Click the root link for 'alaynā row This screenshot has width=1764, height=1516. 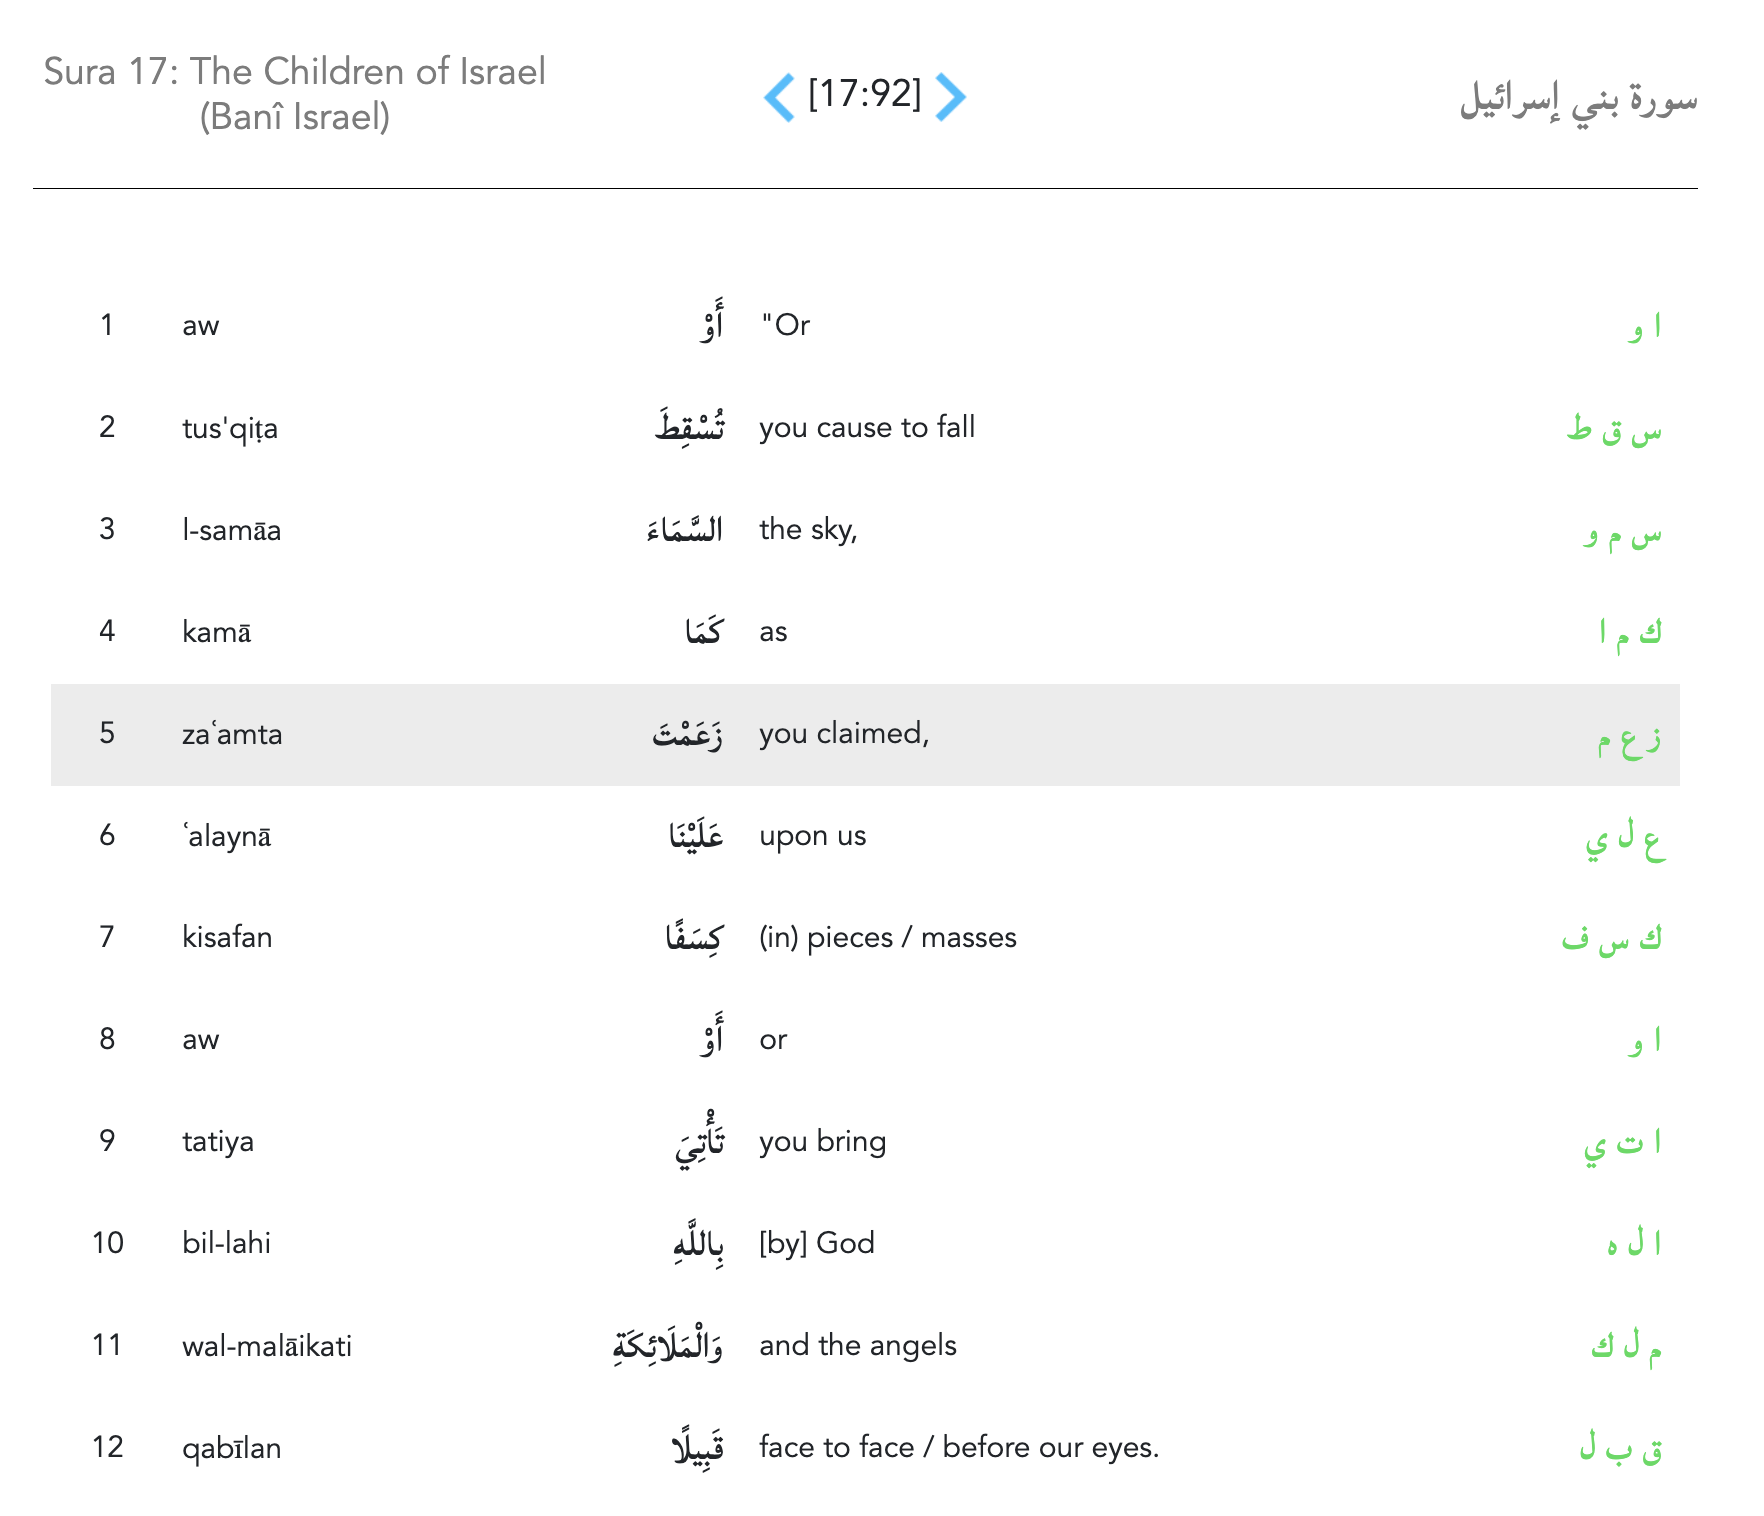click(1624, 839)
